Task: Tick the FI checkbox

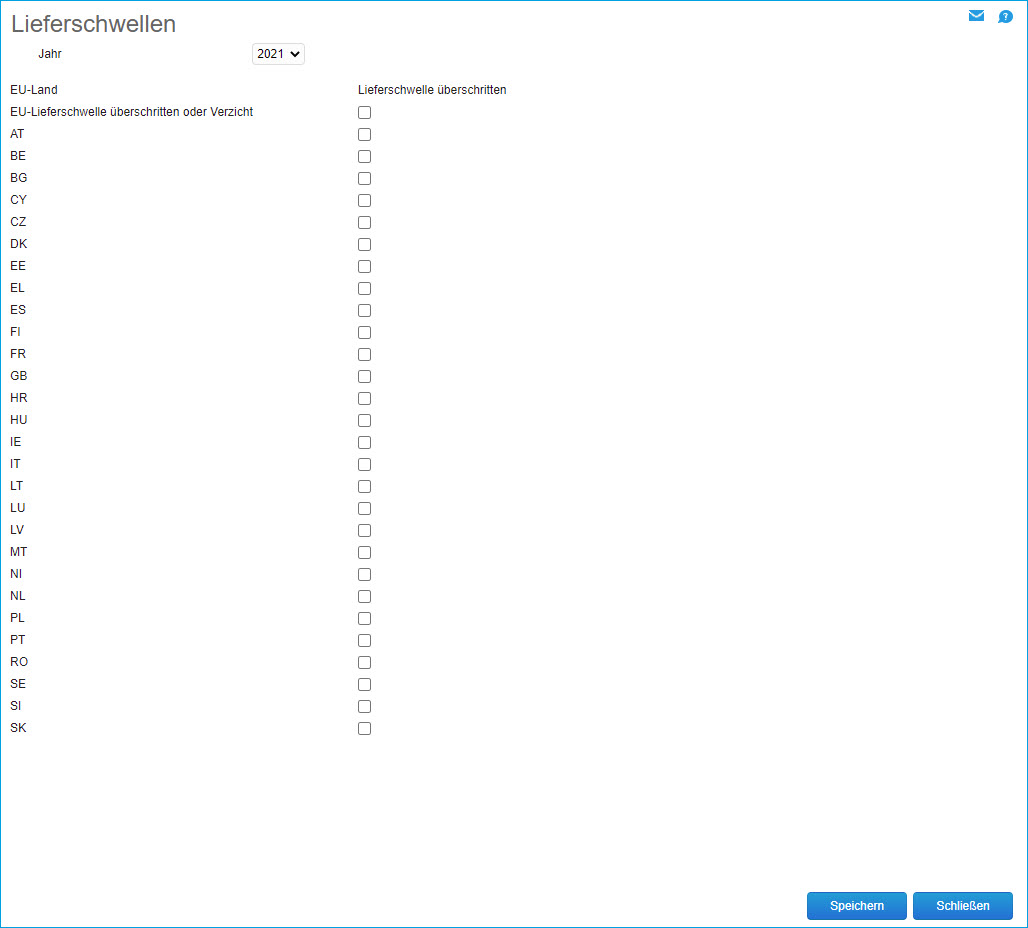Action: click(x=365, y=333)
